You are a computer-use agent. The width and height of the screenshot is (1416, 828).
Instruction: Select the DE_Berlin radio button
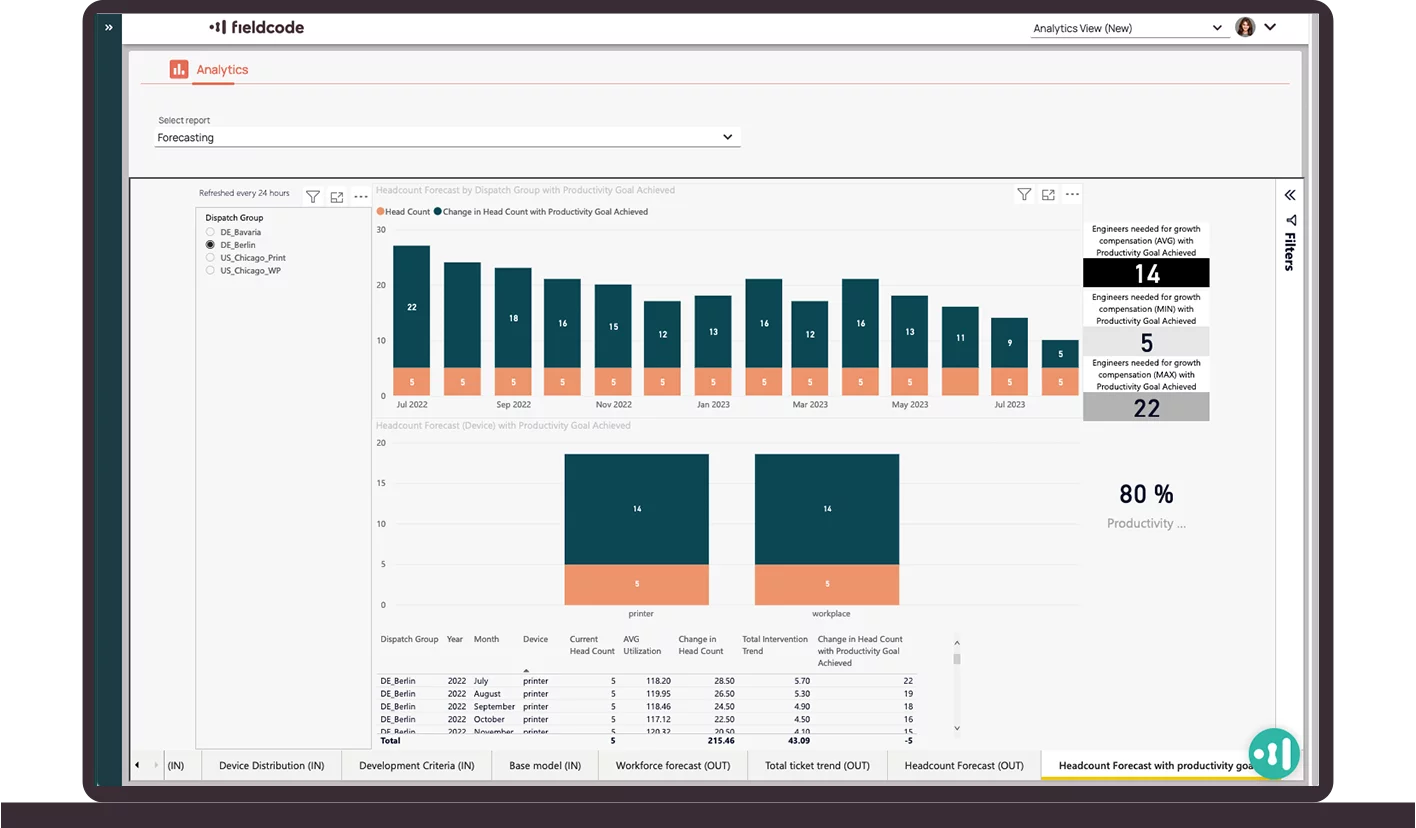(210, 244)
